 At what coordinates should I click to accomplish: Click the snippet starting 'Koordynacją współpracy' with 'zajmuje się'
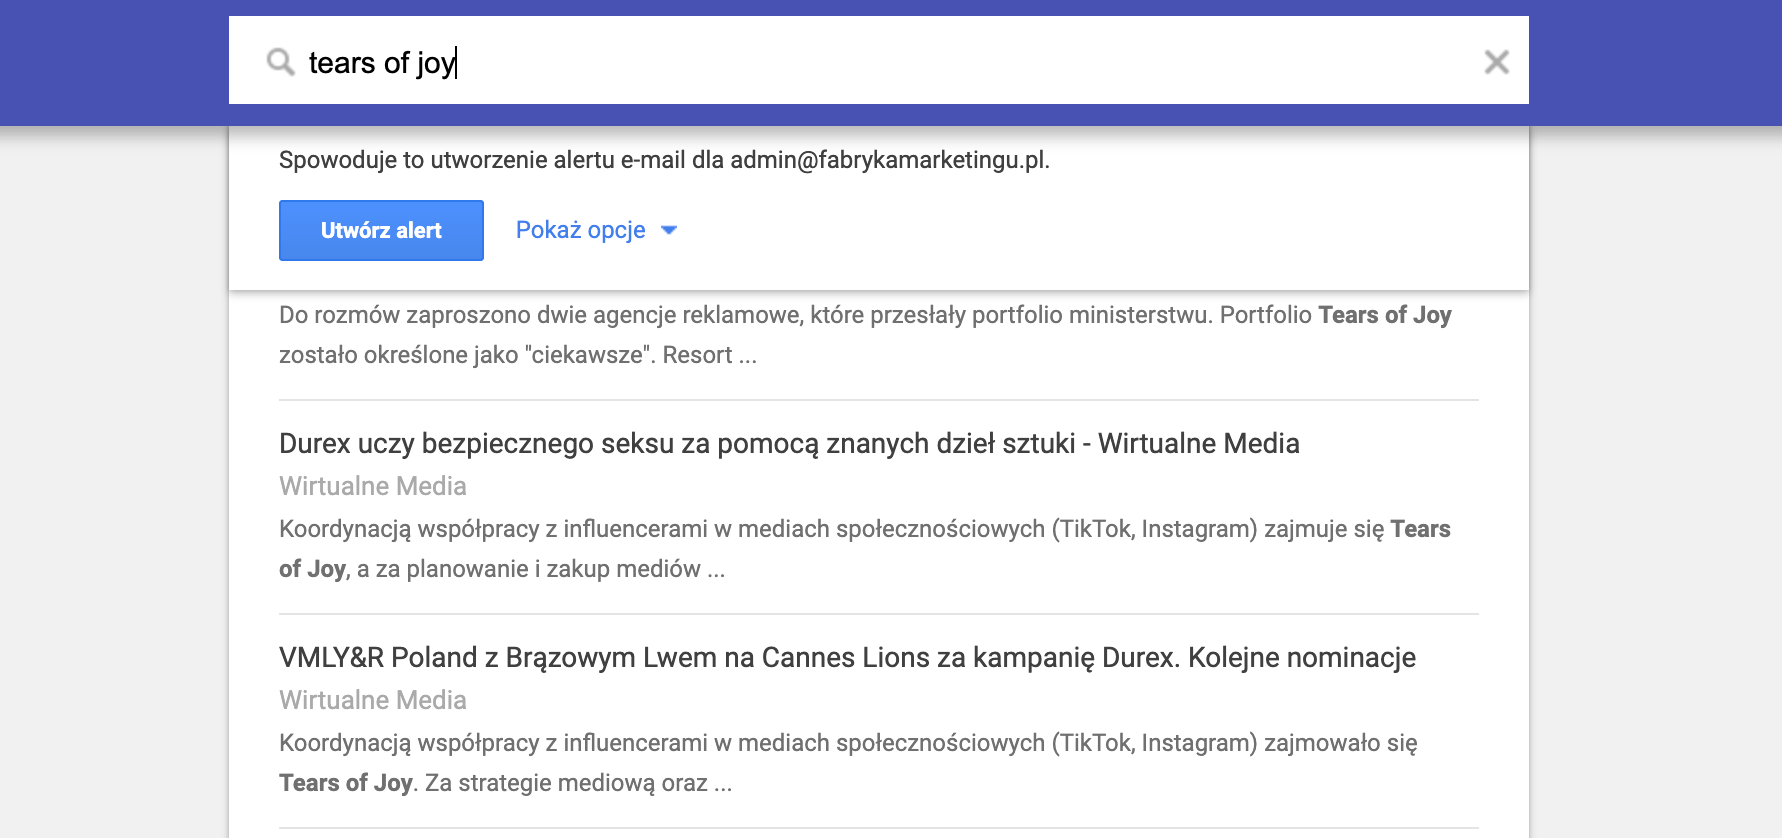pos(760,529)
